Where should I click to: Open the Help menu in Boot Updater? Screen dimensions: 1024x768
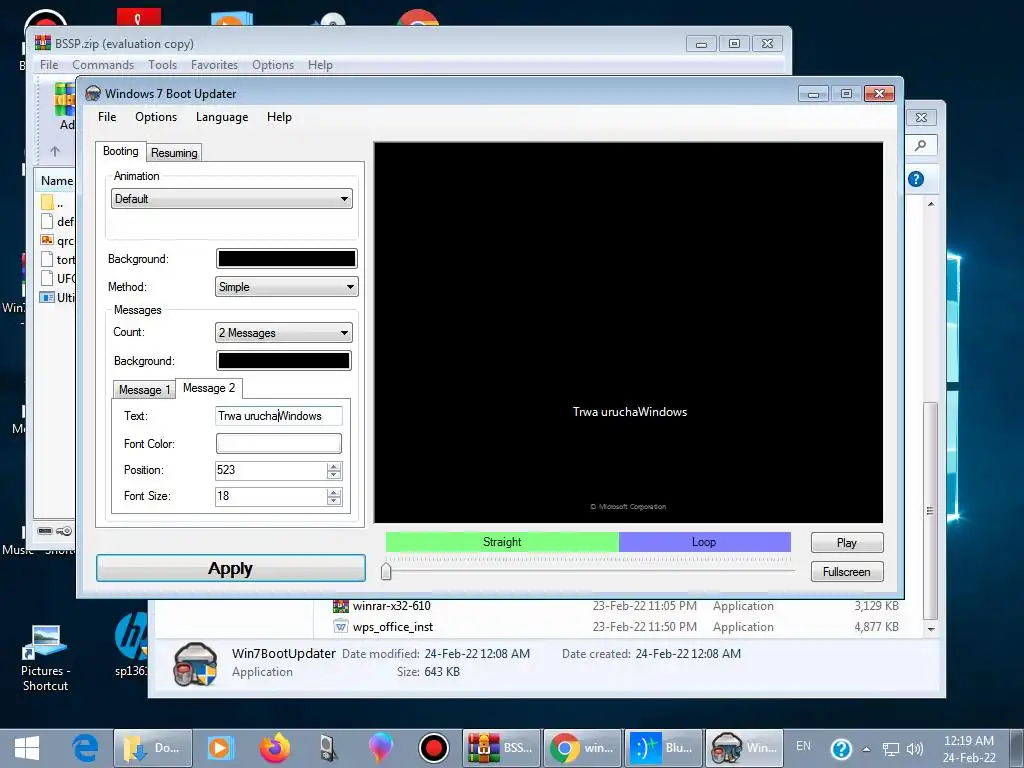pyautogui.click(x=280, y=117)
